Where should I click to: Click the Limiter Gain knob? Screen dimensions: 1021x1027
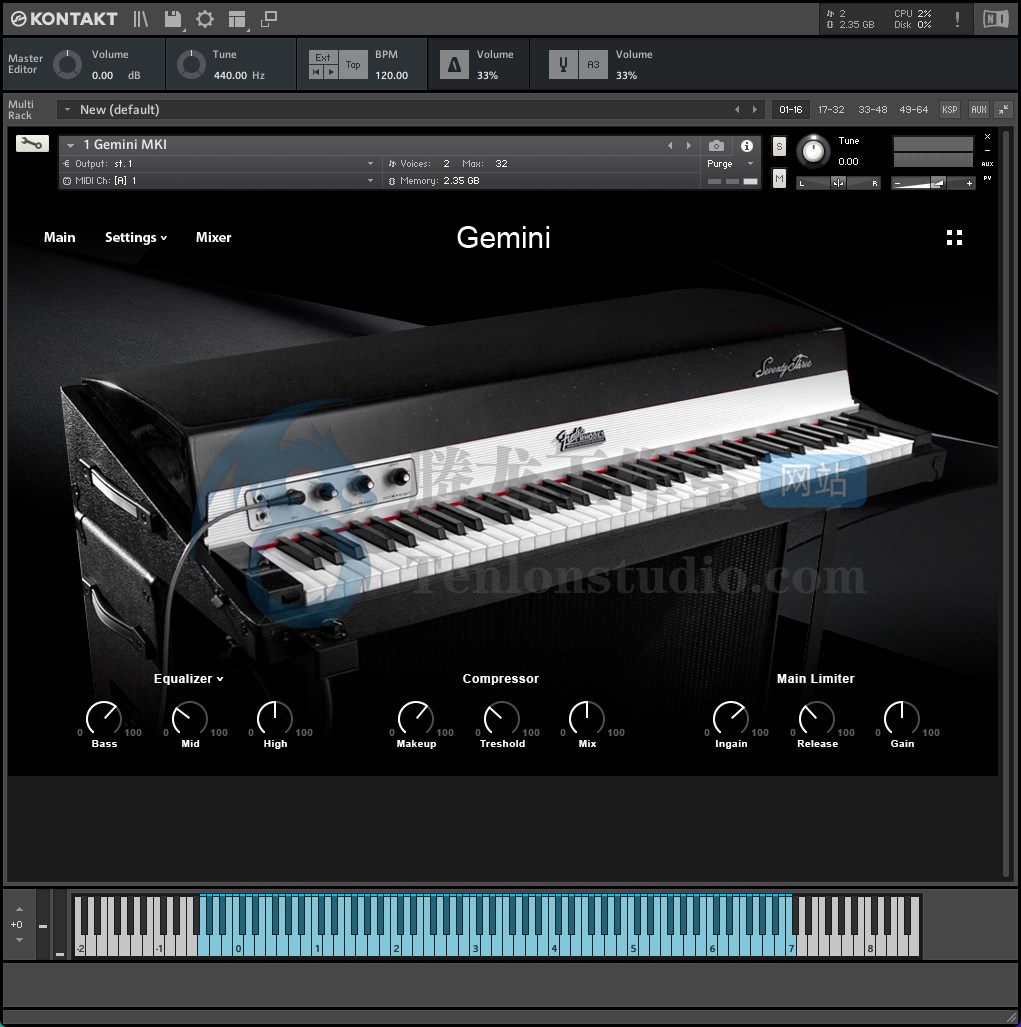(x=902, y=719)
